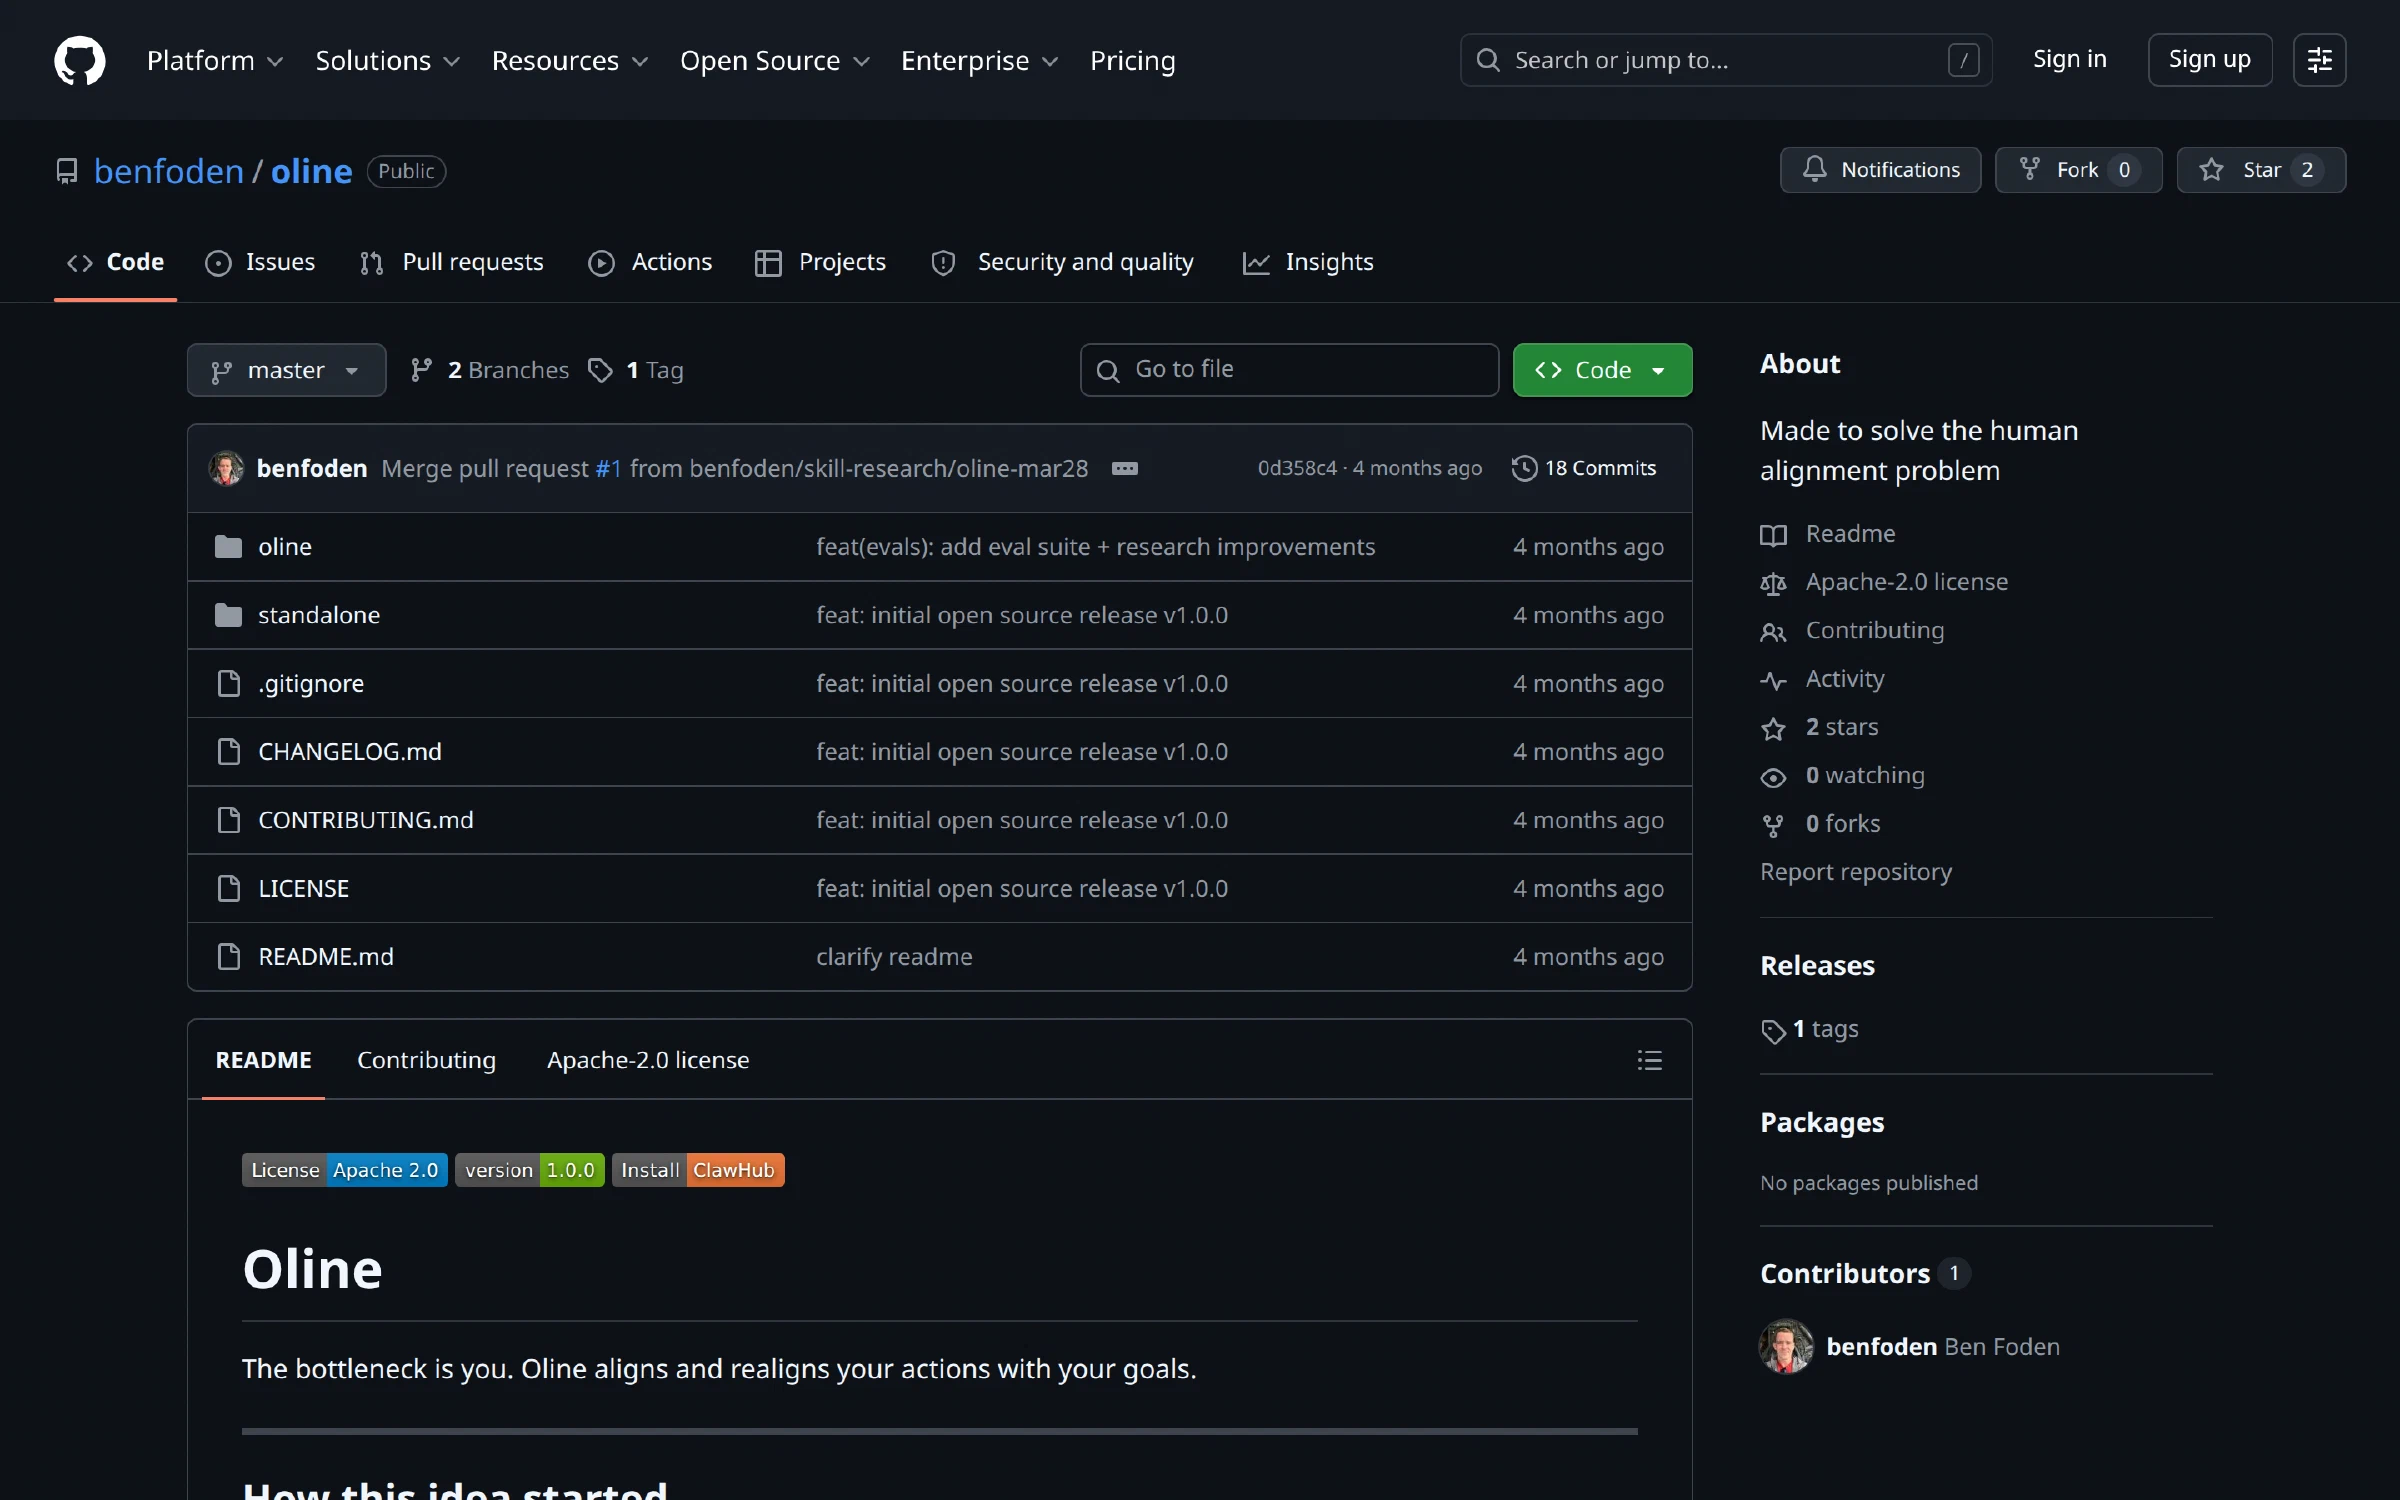Image resolution: width=2400 pixels, height=1500 pixels.
Task: Switch to the Pull requests tab
Action: click(x=451, y=262)
